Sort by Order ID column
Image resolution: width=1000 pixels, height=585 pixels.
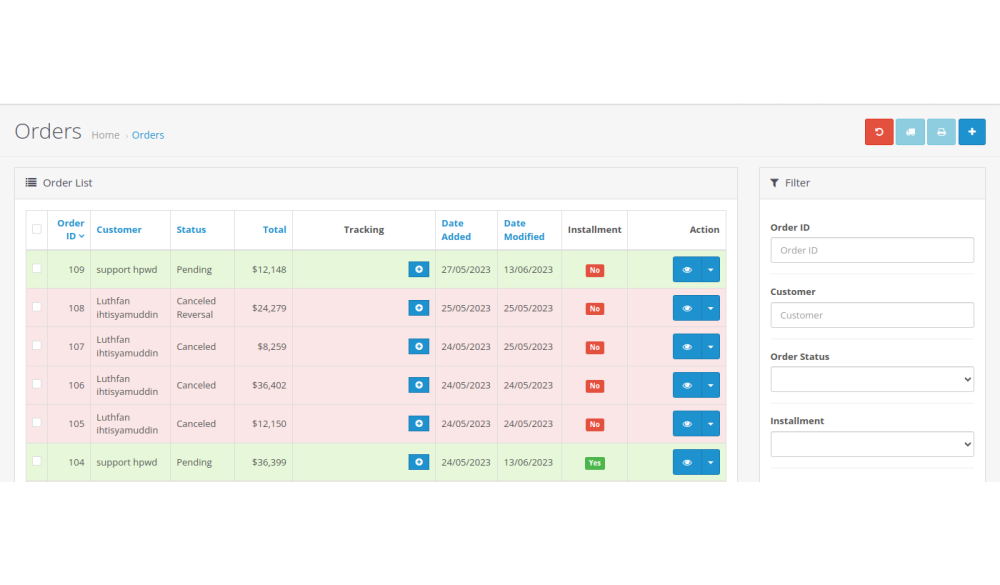[71, 230]
